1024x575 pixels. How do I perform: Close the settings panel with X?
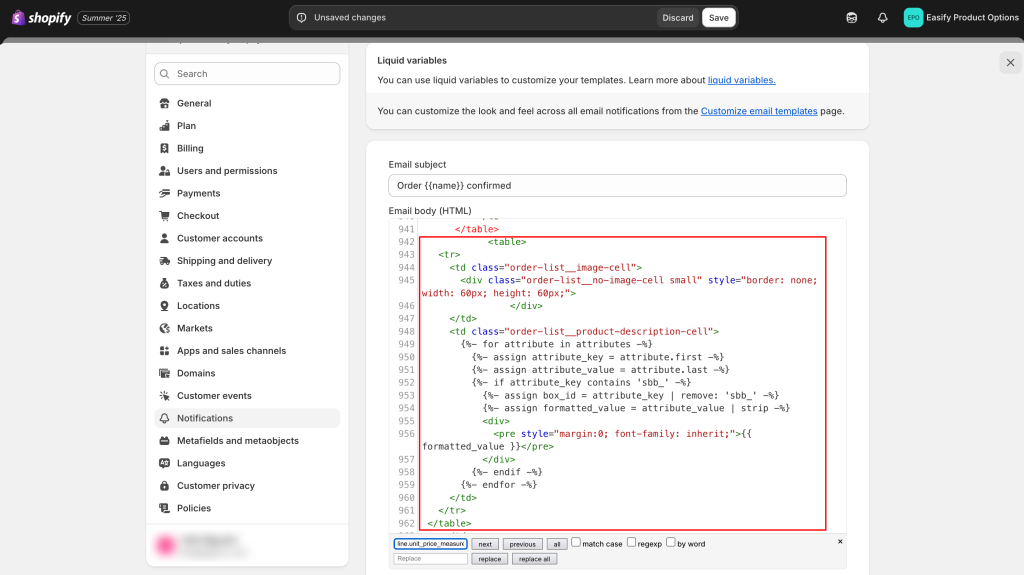click(1010, 63)
